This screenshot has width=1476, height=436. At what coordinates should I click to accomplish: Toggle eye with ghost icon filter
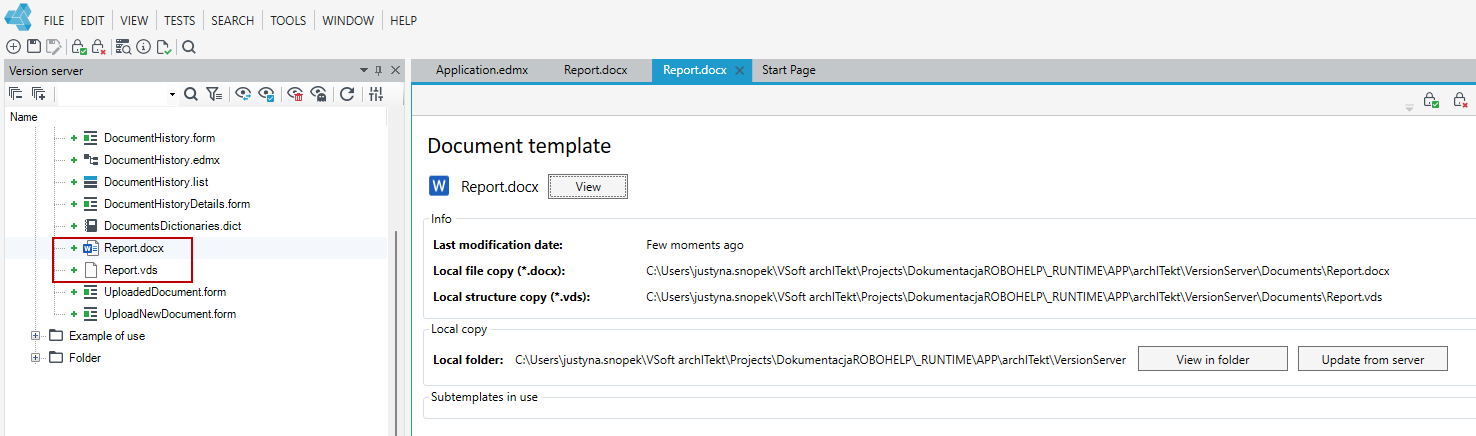click(x=319, y=94)
